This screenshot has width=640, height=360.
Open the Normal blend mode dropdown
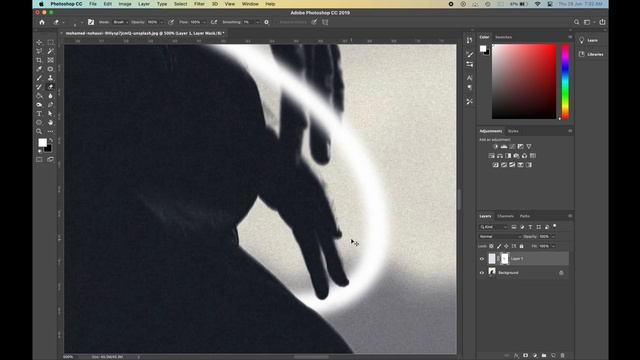click(x=500, y=236)
